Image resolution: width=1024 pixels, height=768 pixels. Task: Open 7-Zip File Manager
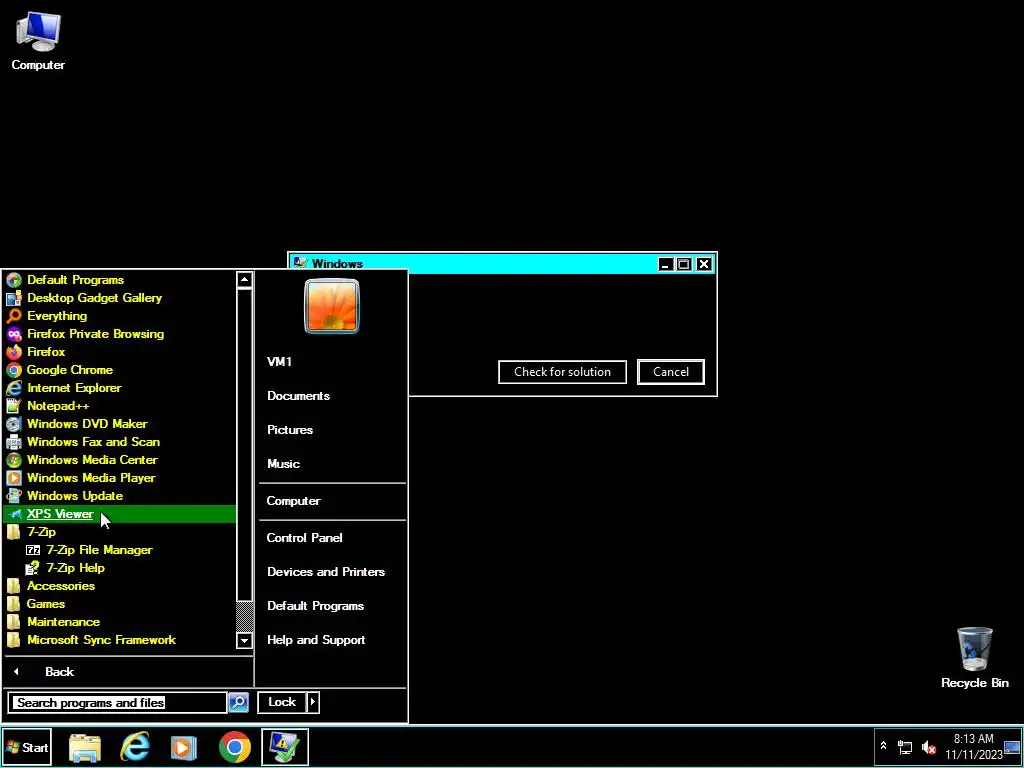tap(120, 550)
